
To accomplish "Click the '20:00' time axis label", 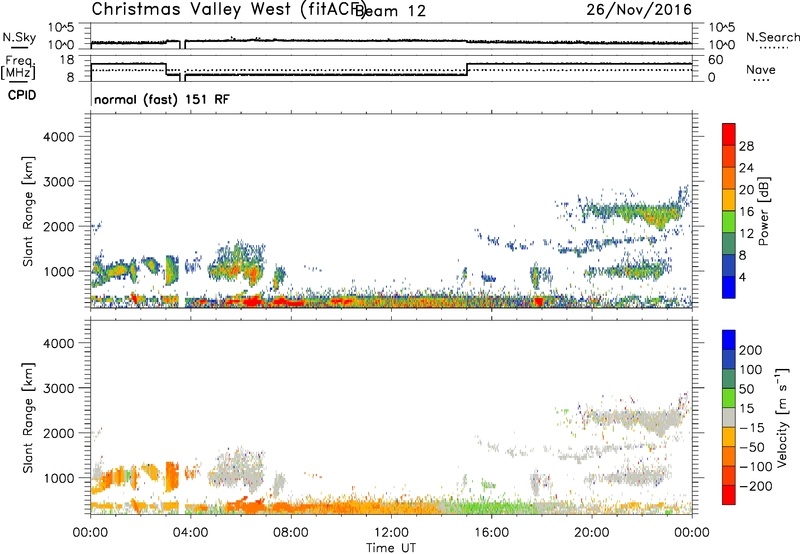I will [592, 533].
